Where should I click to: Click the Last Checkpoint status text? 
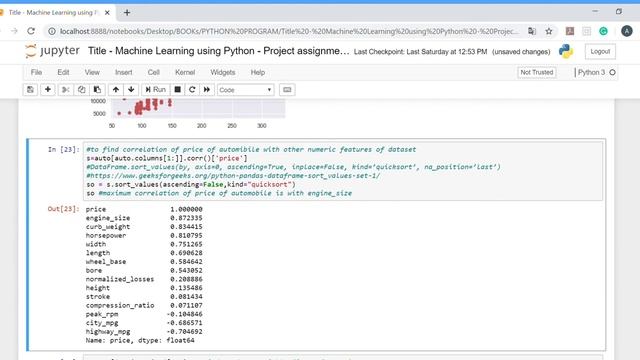click(420, 52)
